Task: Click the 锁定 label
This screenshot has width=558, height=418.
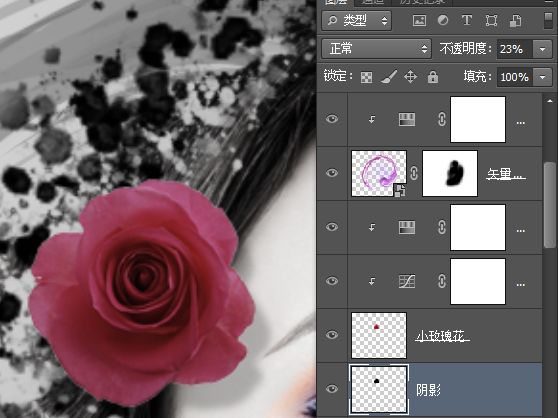Action: (338, 76)
